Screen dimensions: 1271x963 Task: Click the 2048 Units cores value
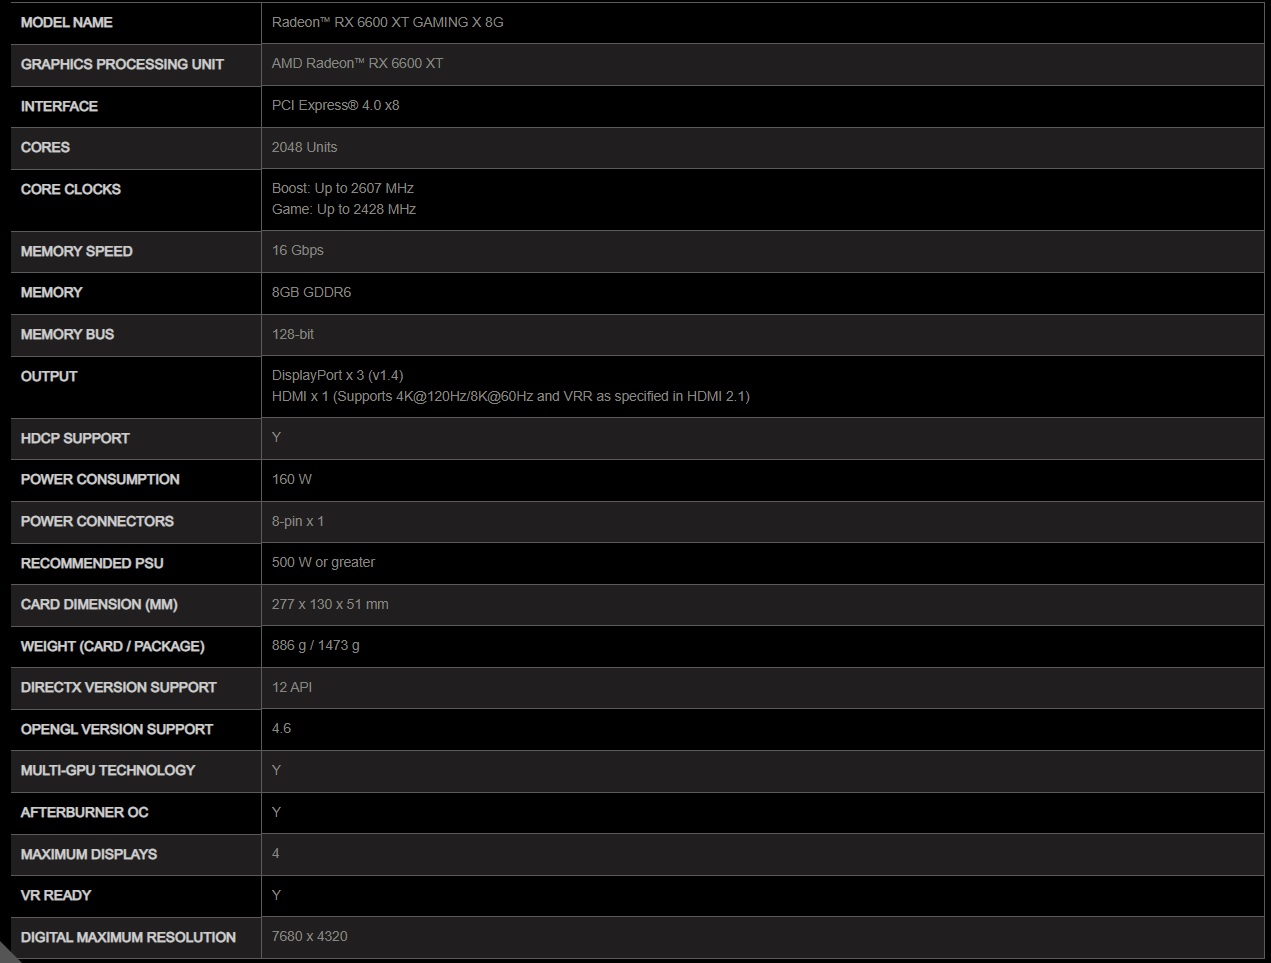pyautogui.click(x=304, y=147)
